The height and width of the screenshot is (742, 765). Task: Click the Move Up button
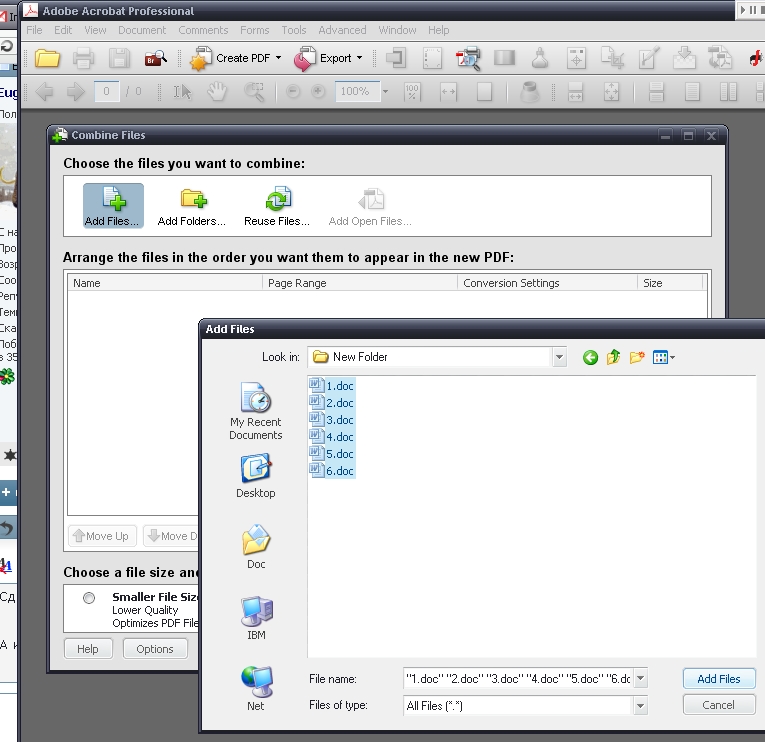tap(102, 536)
